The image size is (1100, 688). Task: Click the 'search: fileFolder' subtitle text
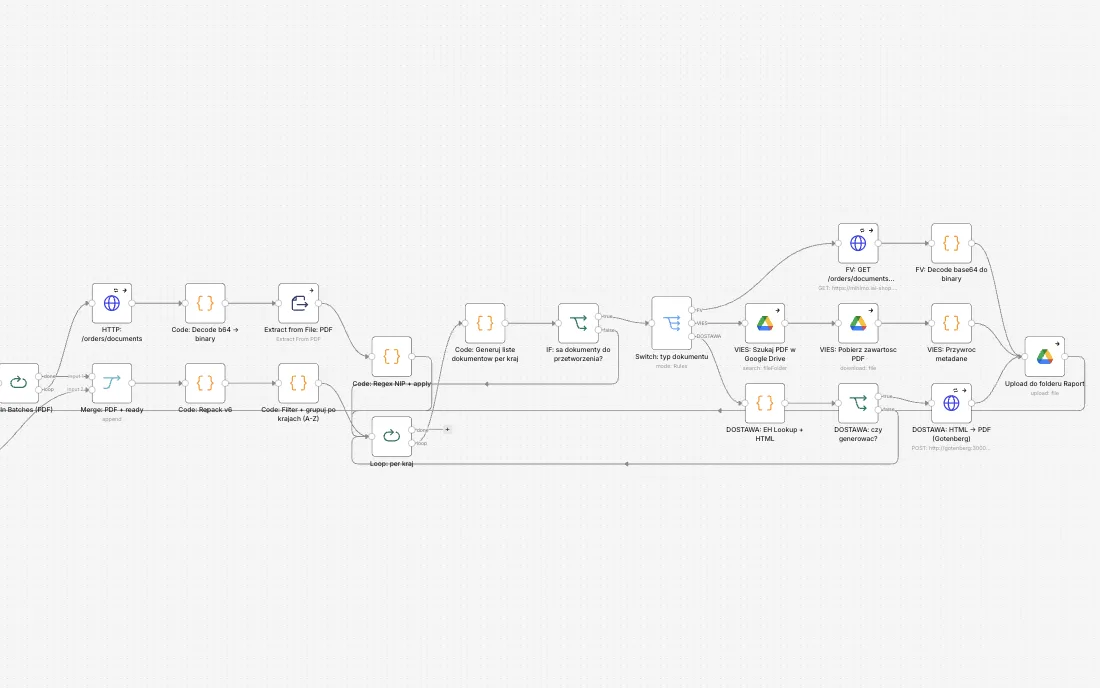pos(765,368)
